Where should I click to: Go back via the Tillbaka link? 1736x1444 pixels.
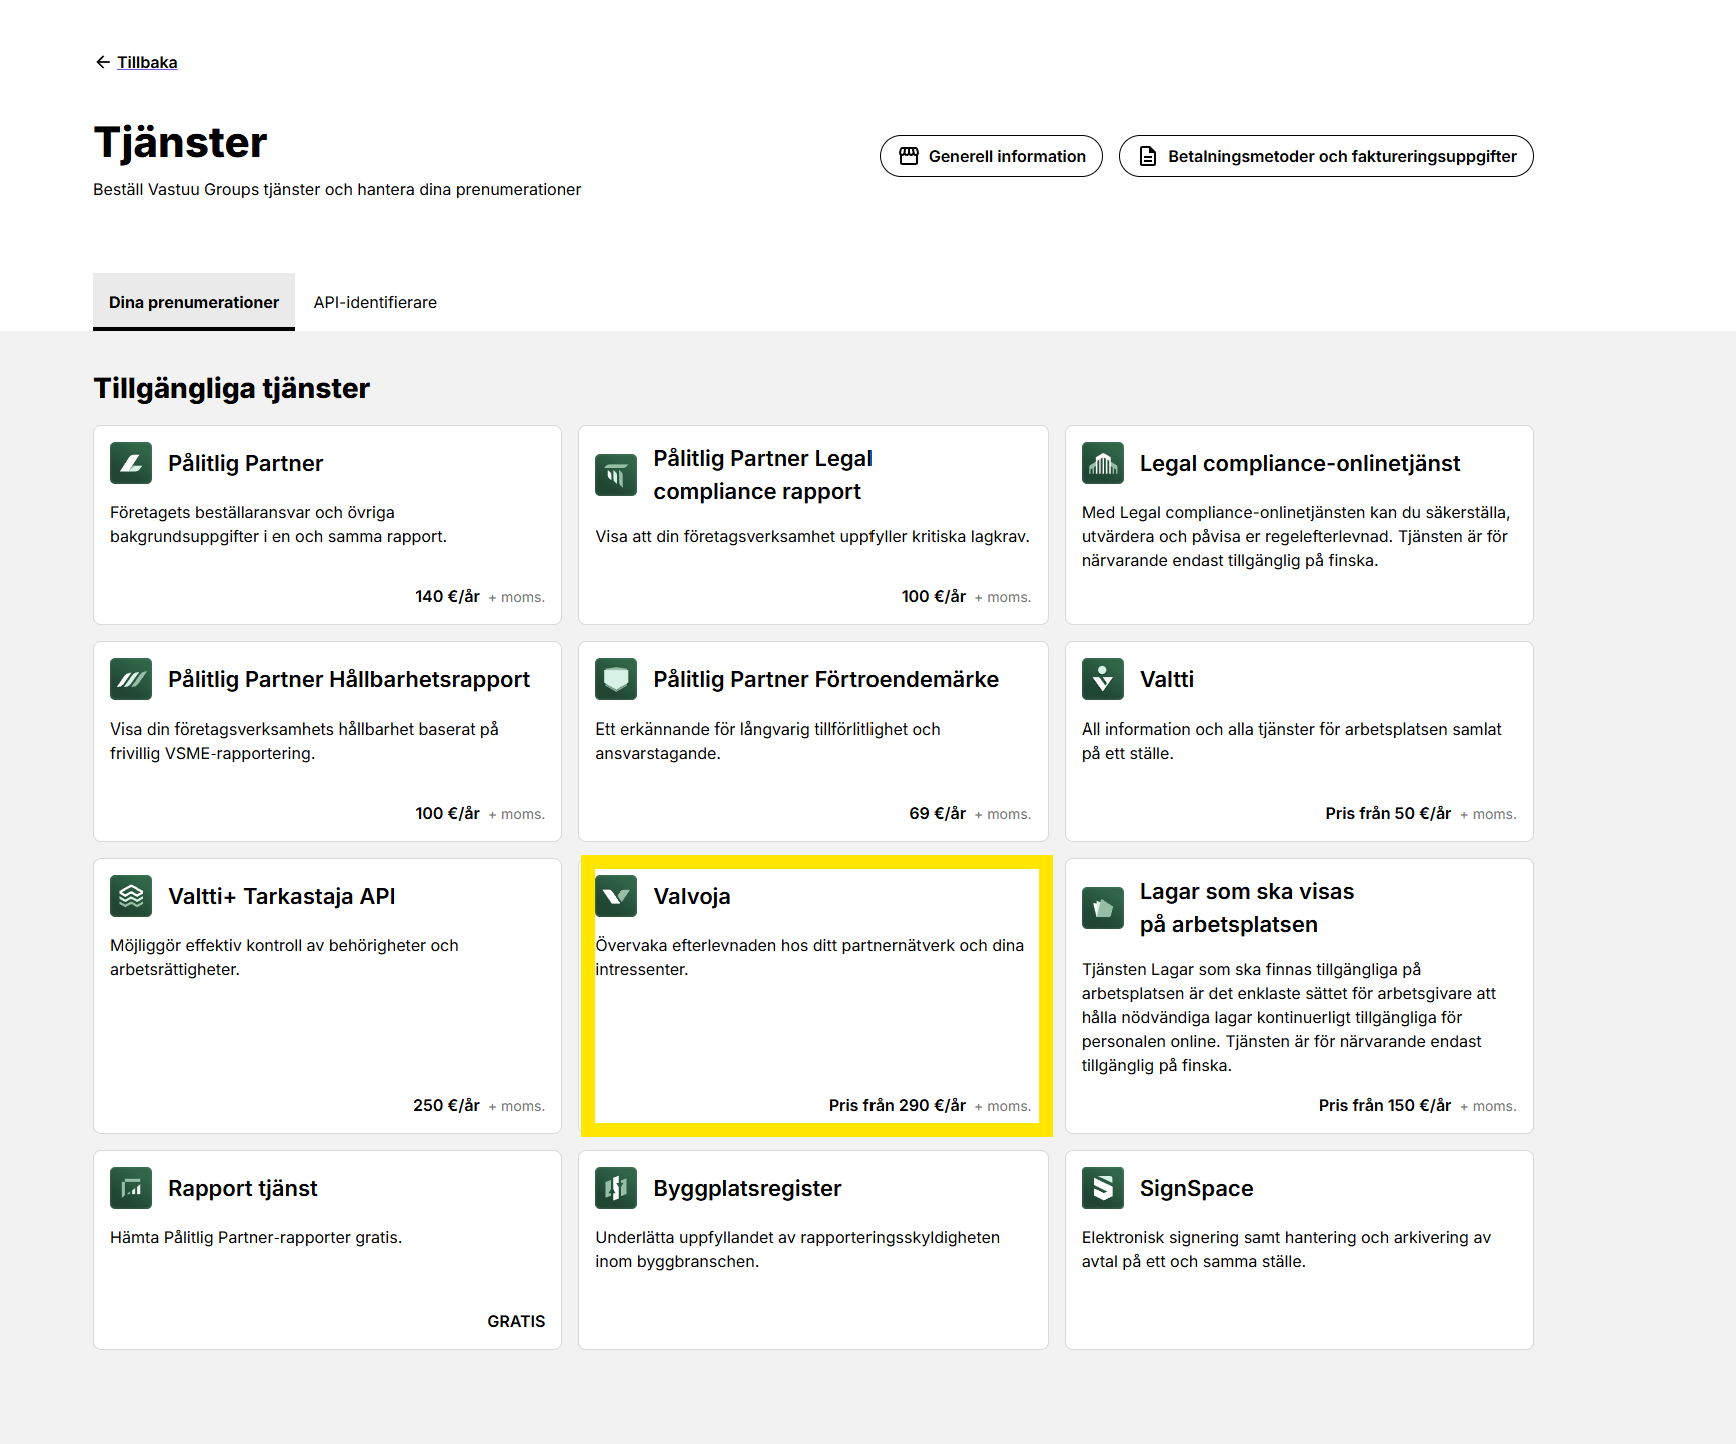[147, 62]
